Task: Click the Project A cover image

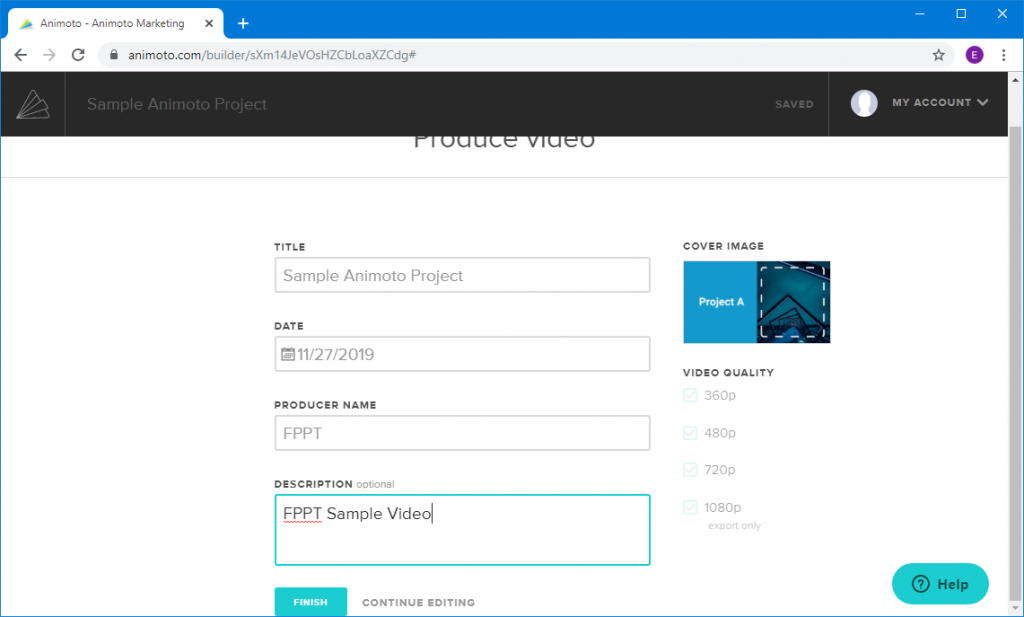Action: pyautogui.click(x=756, y=302)
